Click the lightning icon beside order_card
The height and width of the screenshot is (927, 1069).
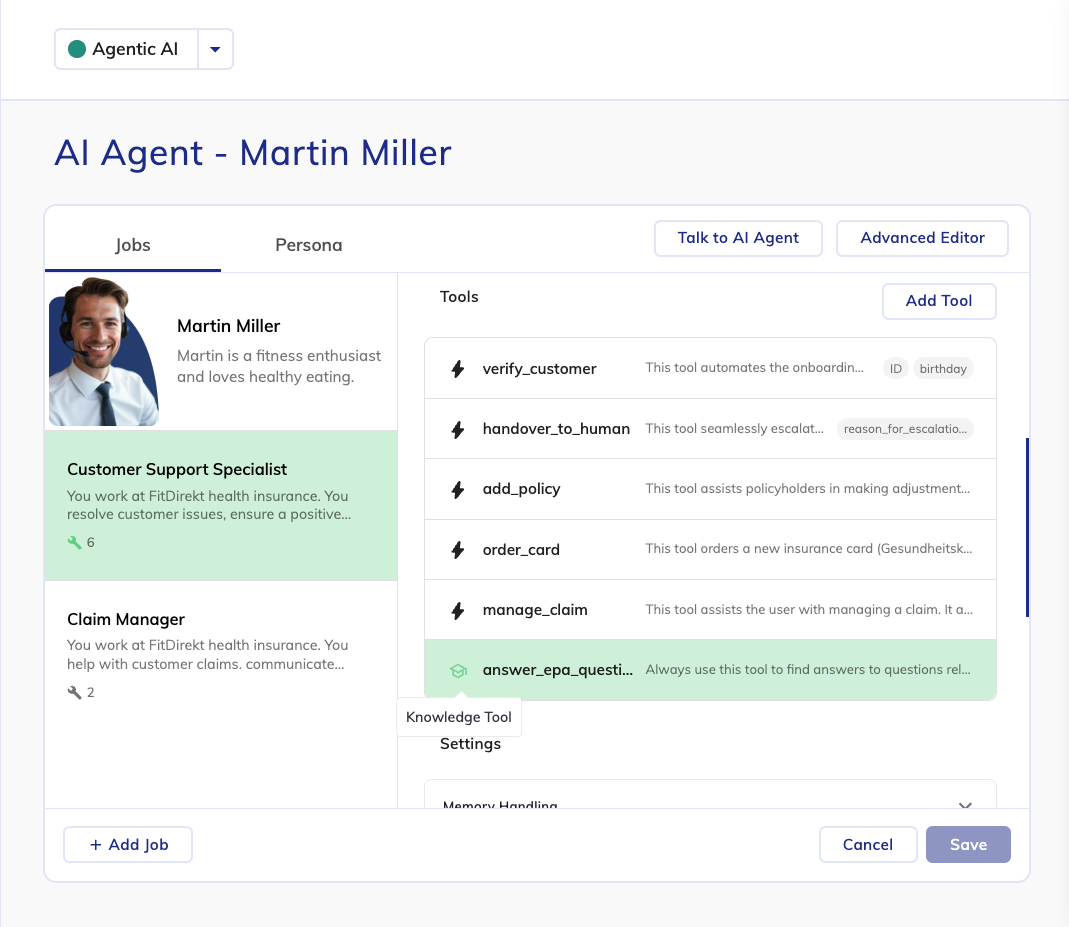[x=458, y=550]
